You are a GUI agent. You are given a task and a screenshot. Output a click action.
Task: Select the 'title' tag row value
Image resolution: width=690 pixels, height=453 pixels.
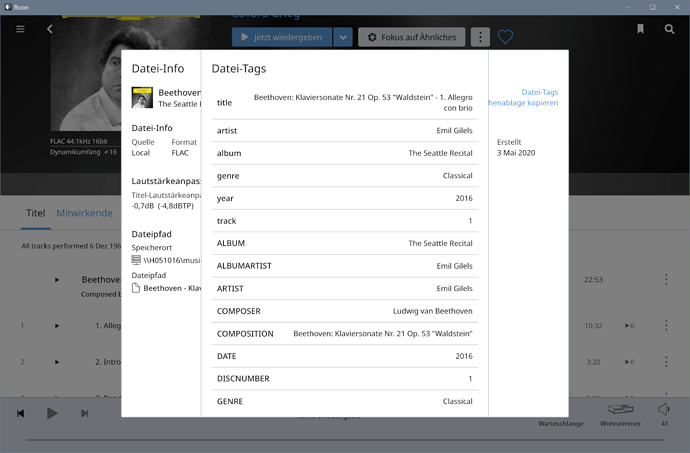[363, 103]
